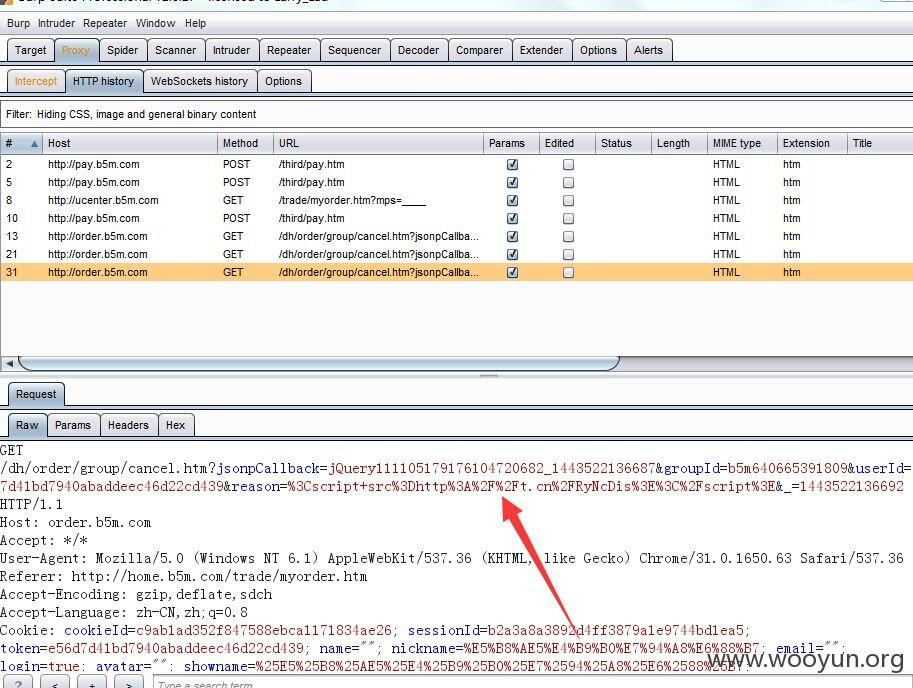Sort by the Length column header
Viewport: 913px width, 688px height.
678,143
